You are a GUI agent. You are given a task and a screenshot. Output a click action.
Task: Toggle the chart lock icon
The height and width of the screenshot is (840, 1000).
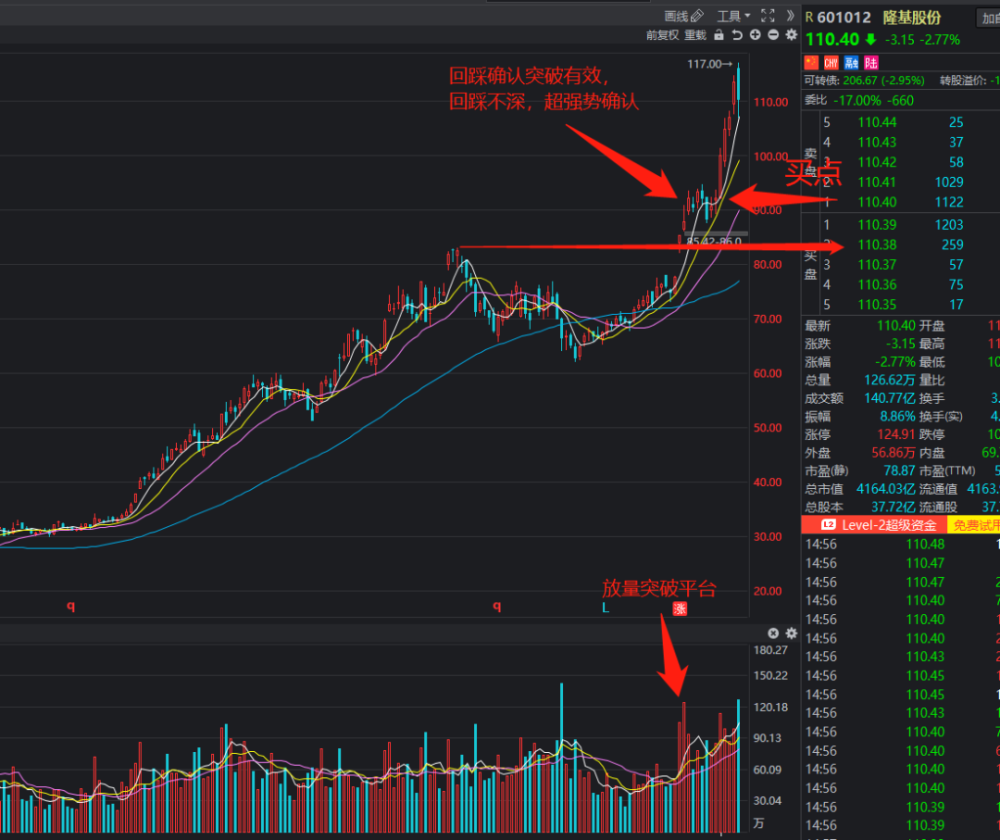(719, 35)
